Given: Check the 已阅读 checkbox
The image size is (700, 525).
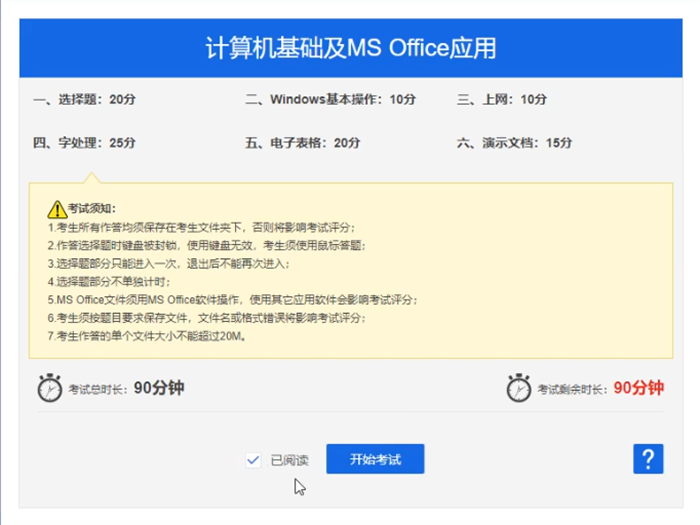Looking at the screenshot, I should tap(253, 460).
